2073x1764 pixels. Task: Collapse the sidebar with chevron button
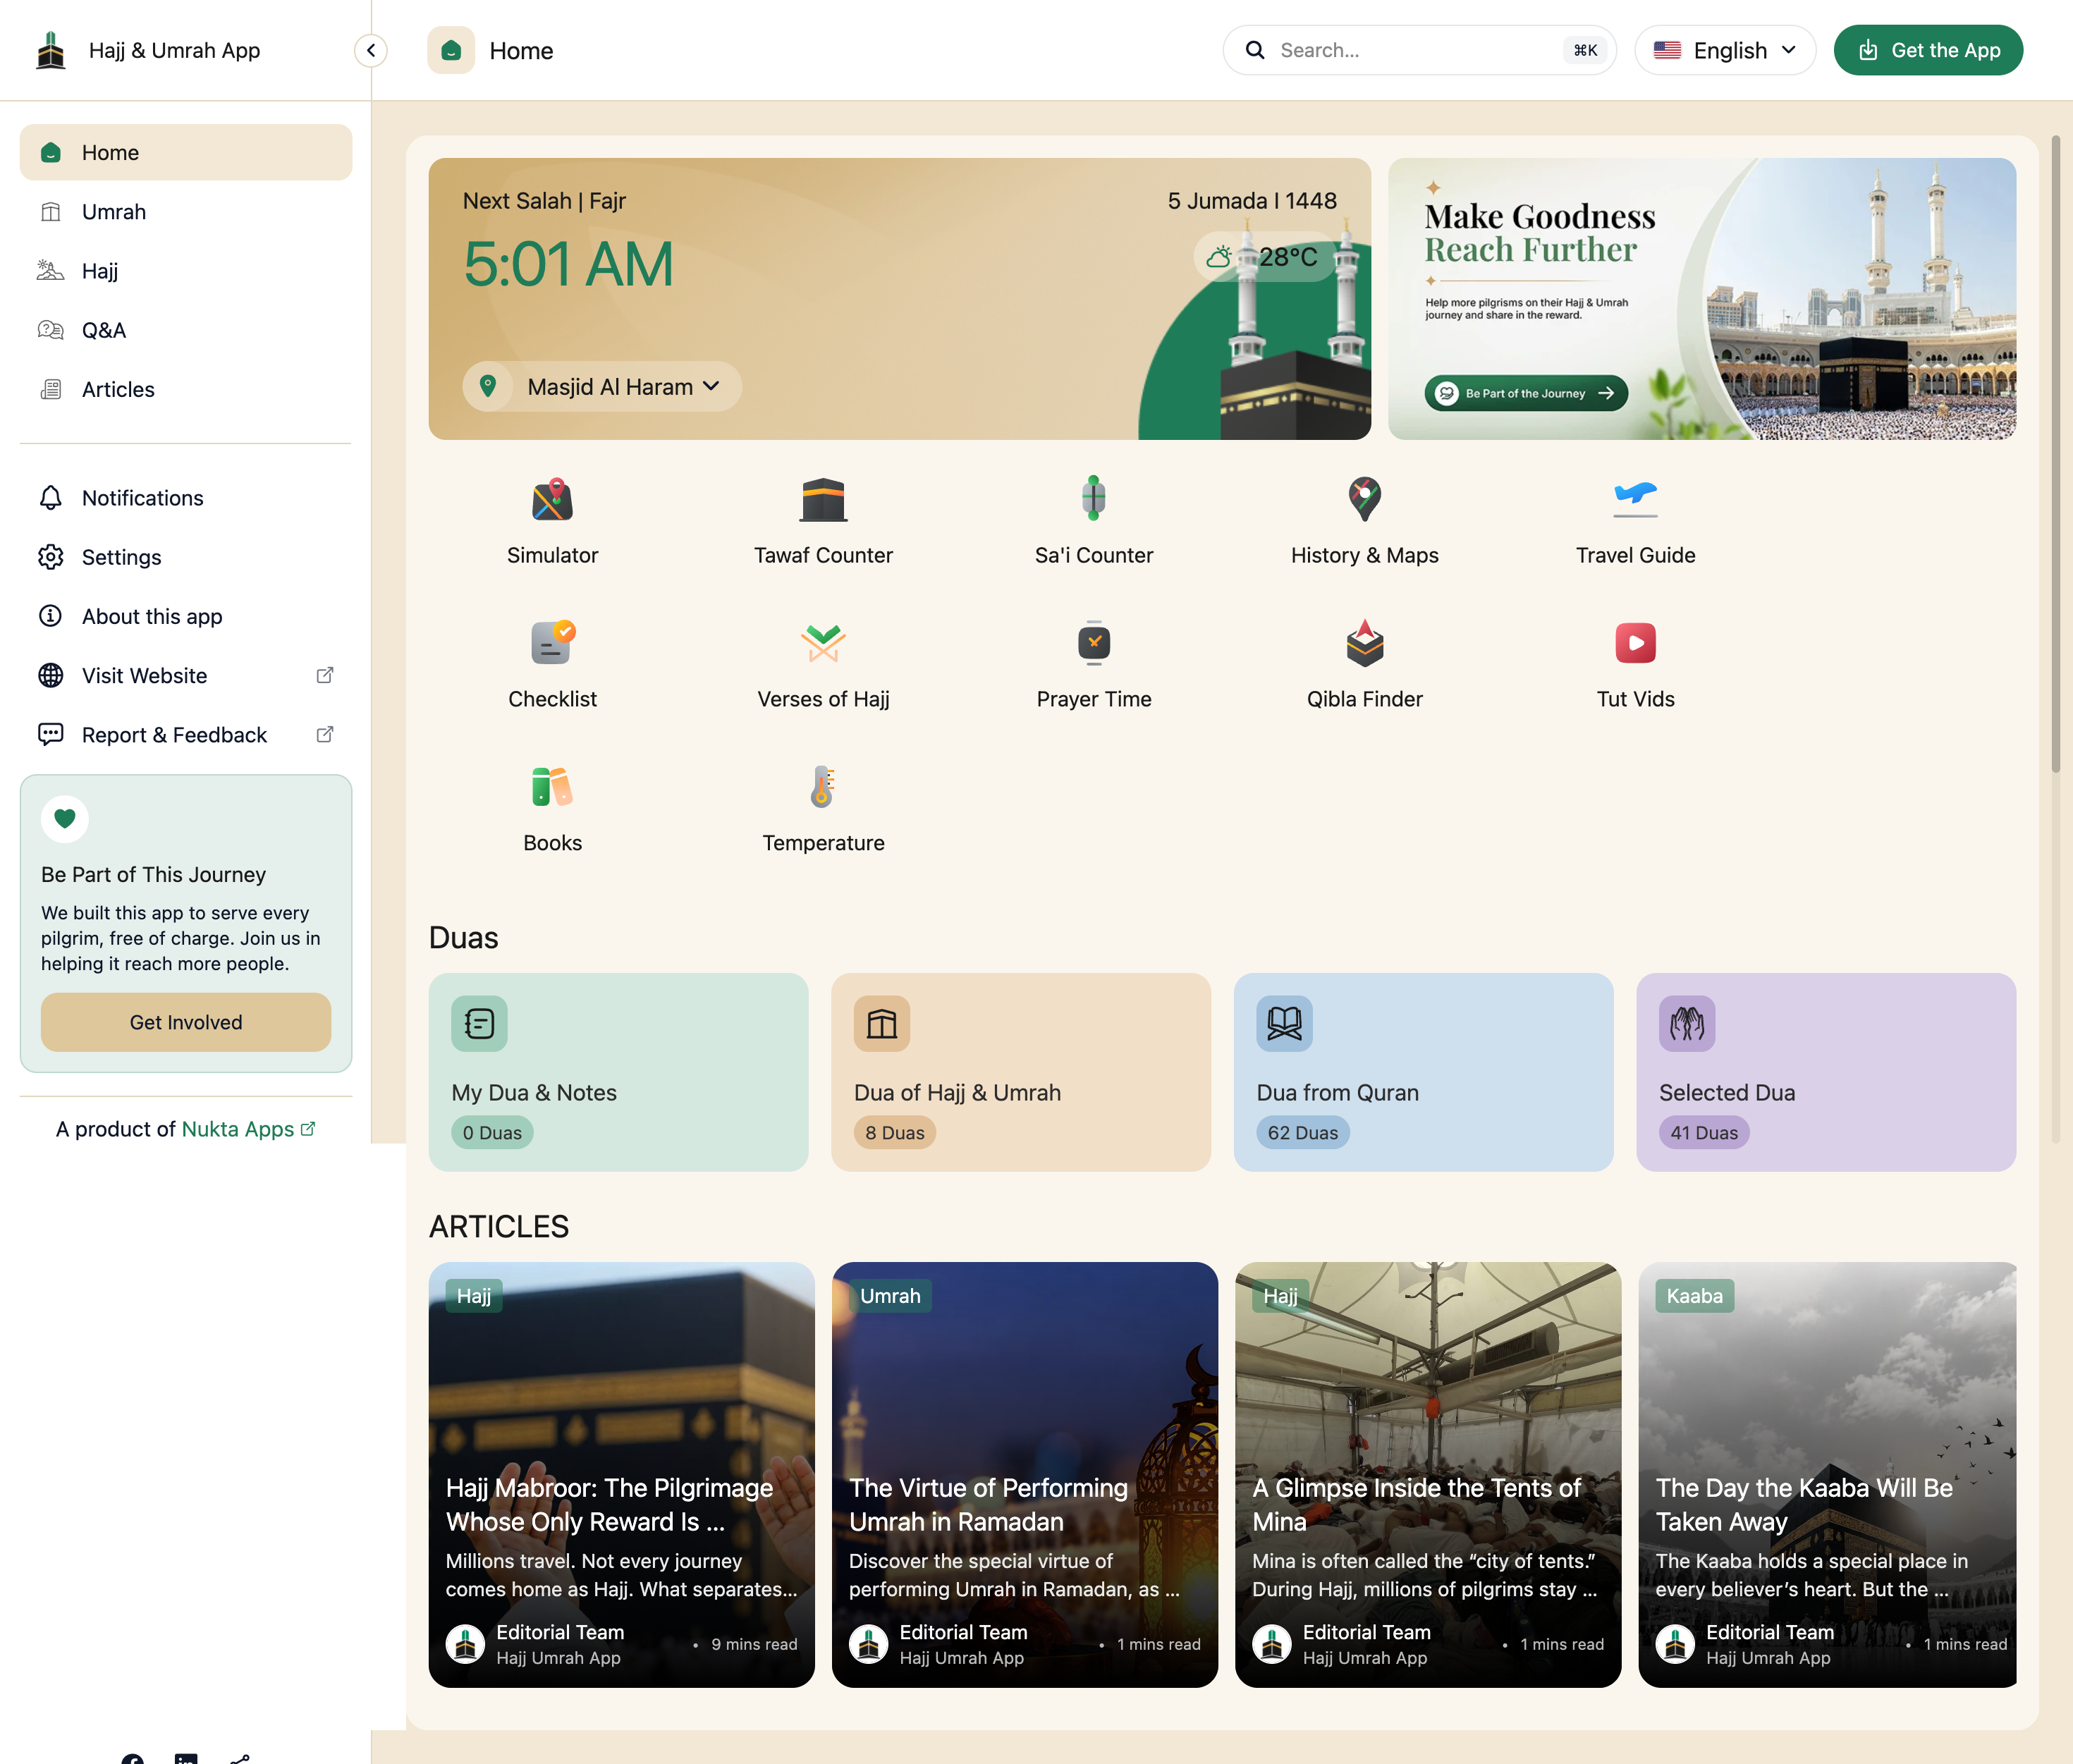pos(371,50)
